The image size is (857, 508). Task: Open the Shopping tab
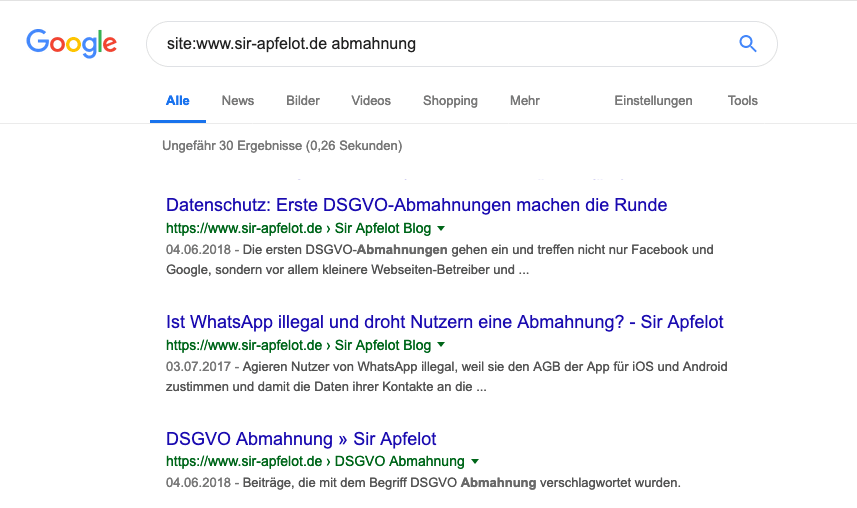[450, 101]
